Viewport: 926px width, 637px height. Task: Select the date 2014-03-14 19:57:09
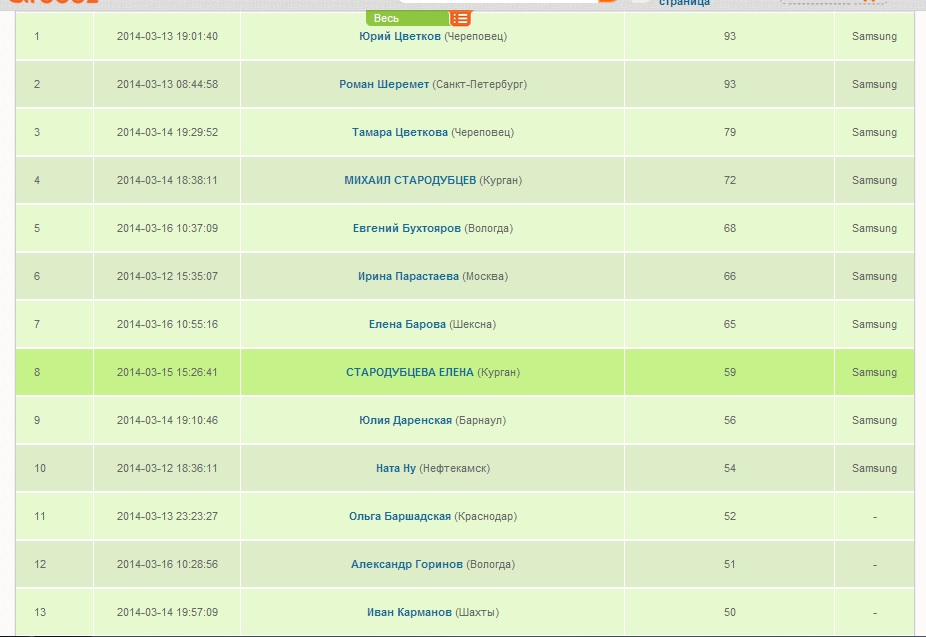tap(167, 612)
